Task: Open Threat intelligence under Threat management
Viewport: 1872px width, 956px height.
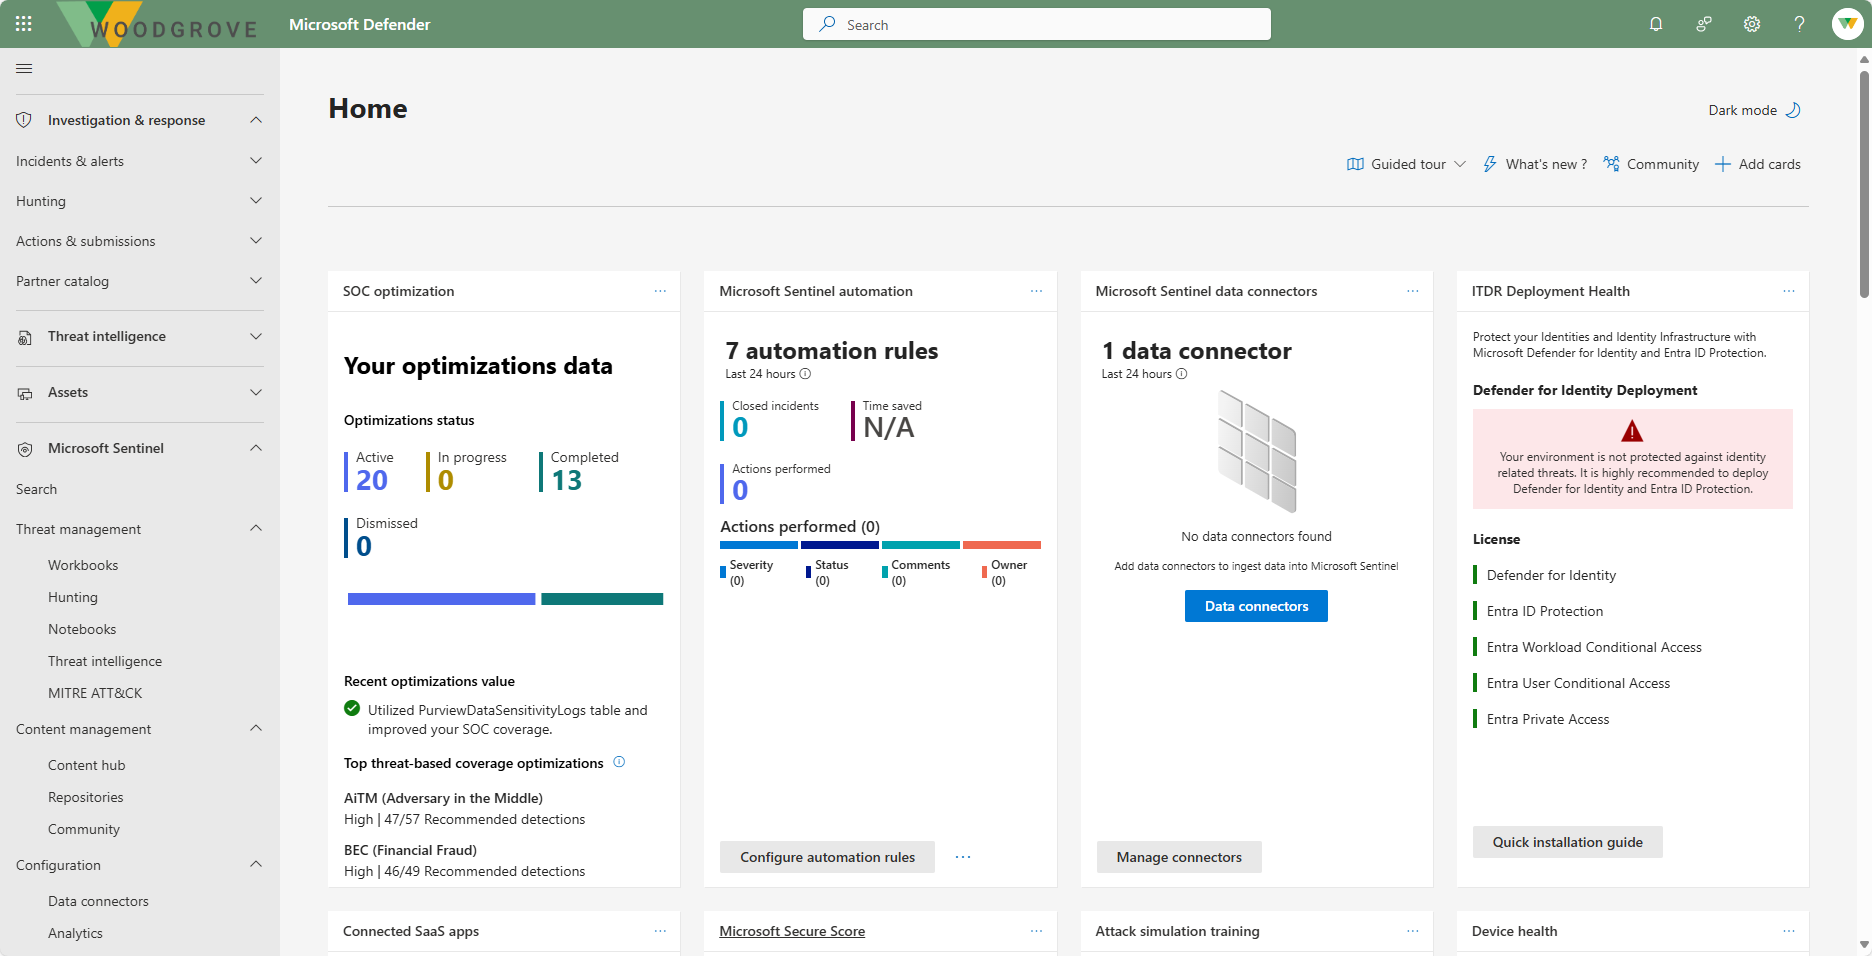Action: pos(105,661)
